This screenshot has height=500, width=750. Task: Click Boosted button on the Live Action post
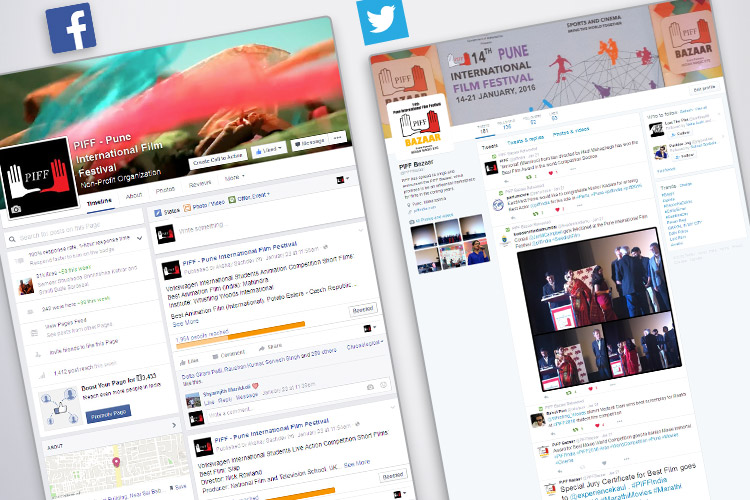click(x=393, y=476)
